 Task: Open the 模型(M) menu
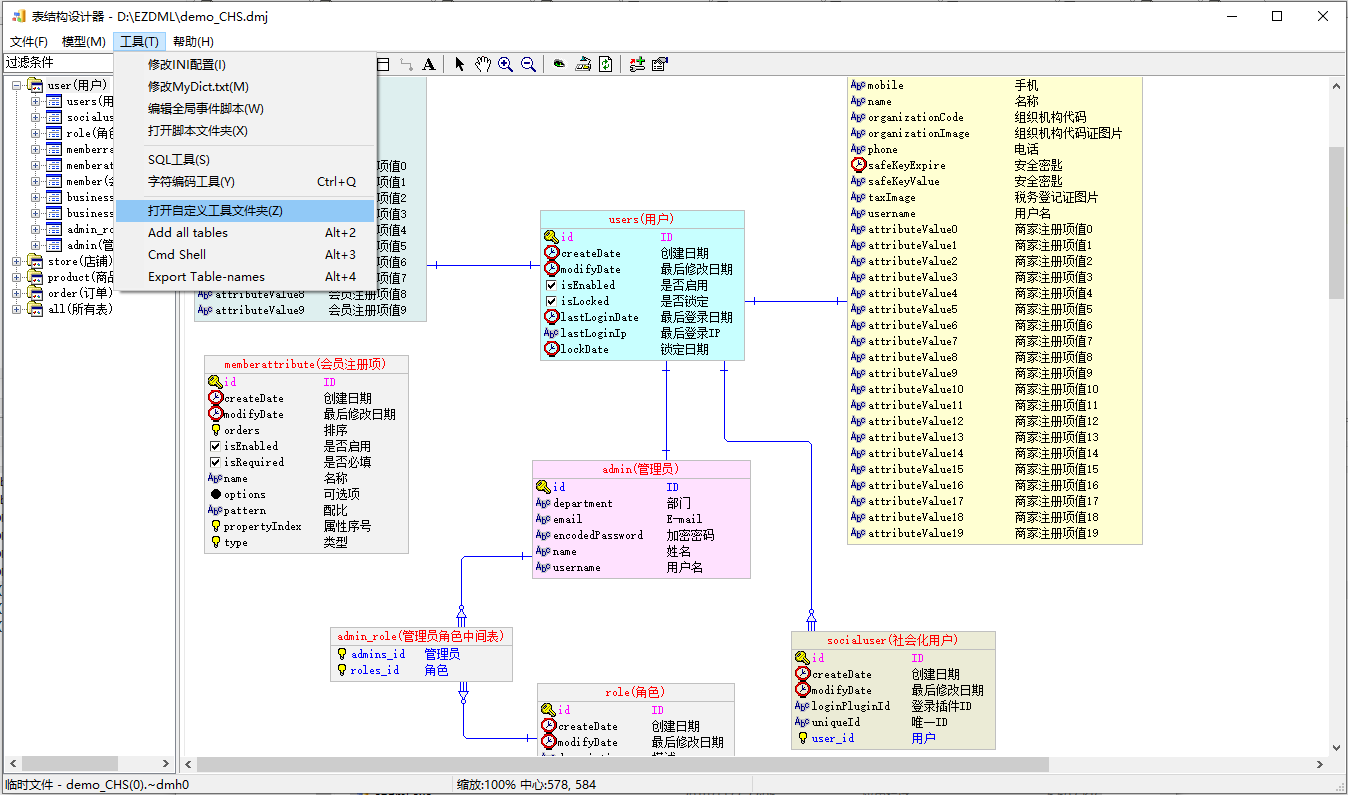[84, 41]
